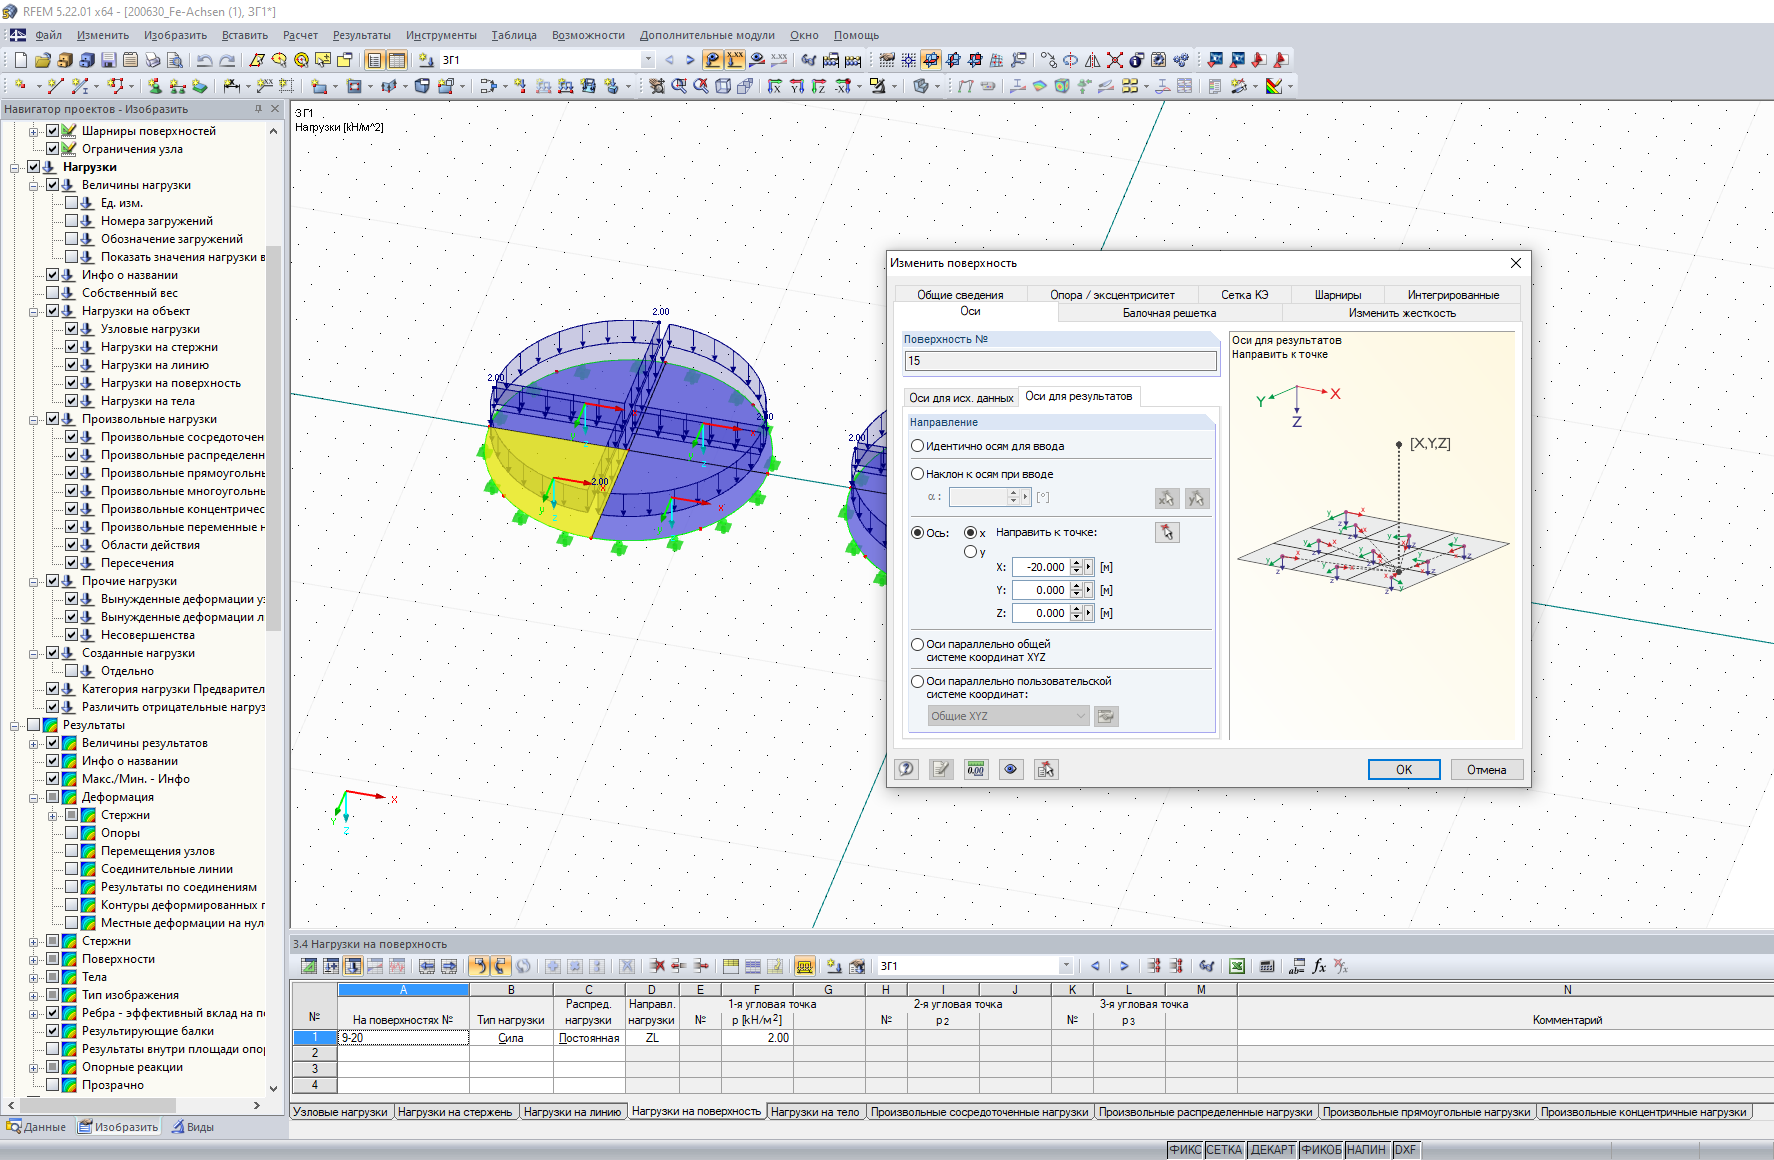Collapse the 'Нагрузки' tree node
Image resolution: width=1774 pixels, height=1160 pixels.
15,167
